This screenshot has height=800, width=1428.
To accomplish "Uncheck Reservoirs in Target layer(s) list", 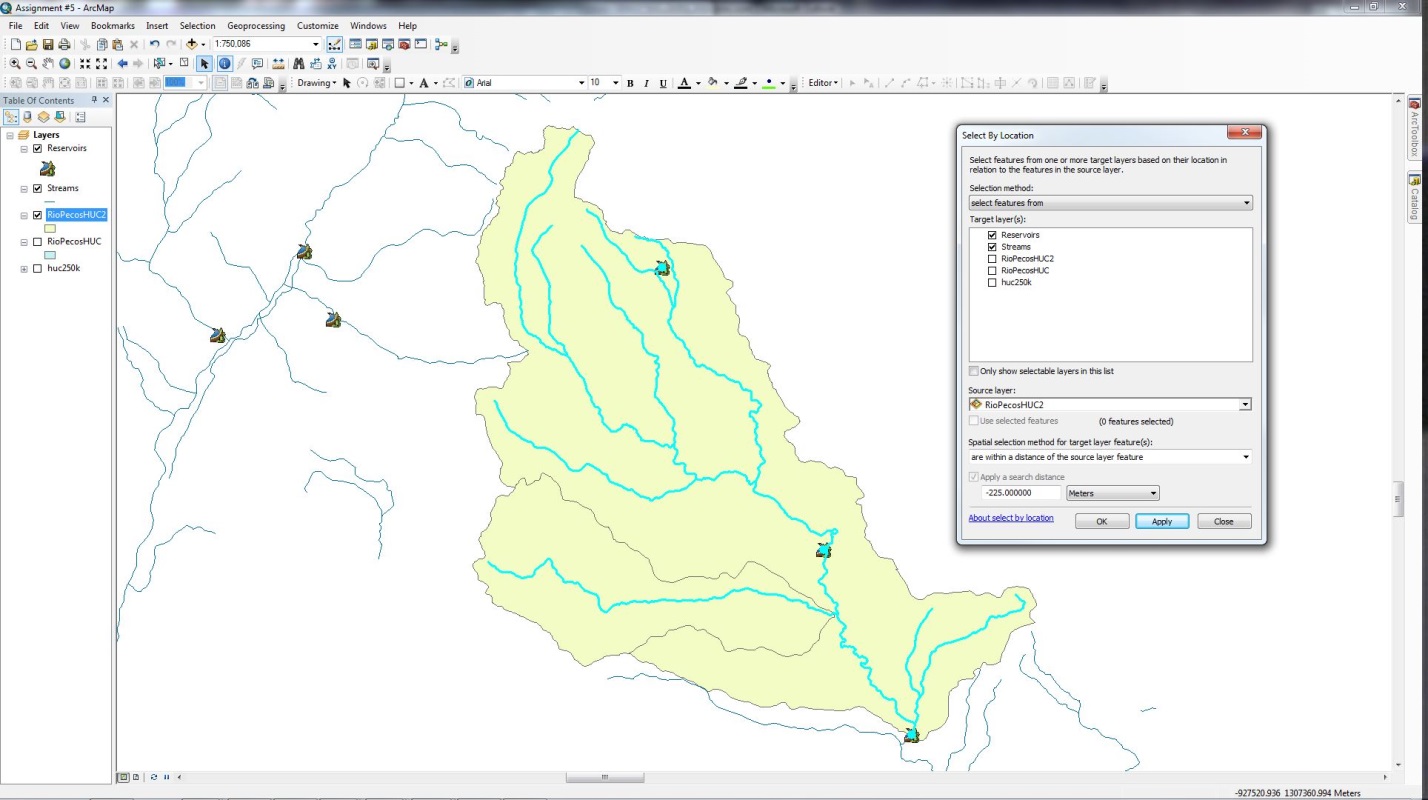I will [x=992, y=235].
